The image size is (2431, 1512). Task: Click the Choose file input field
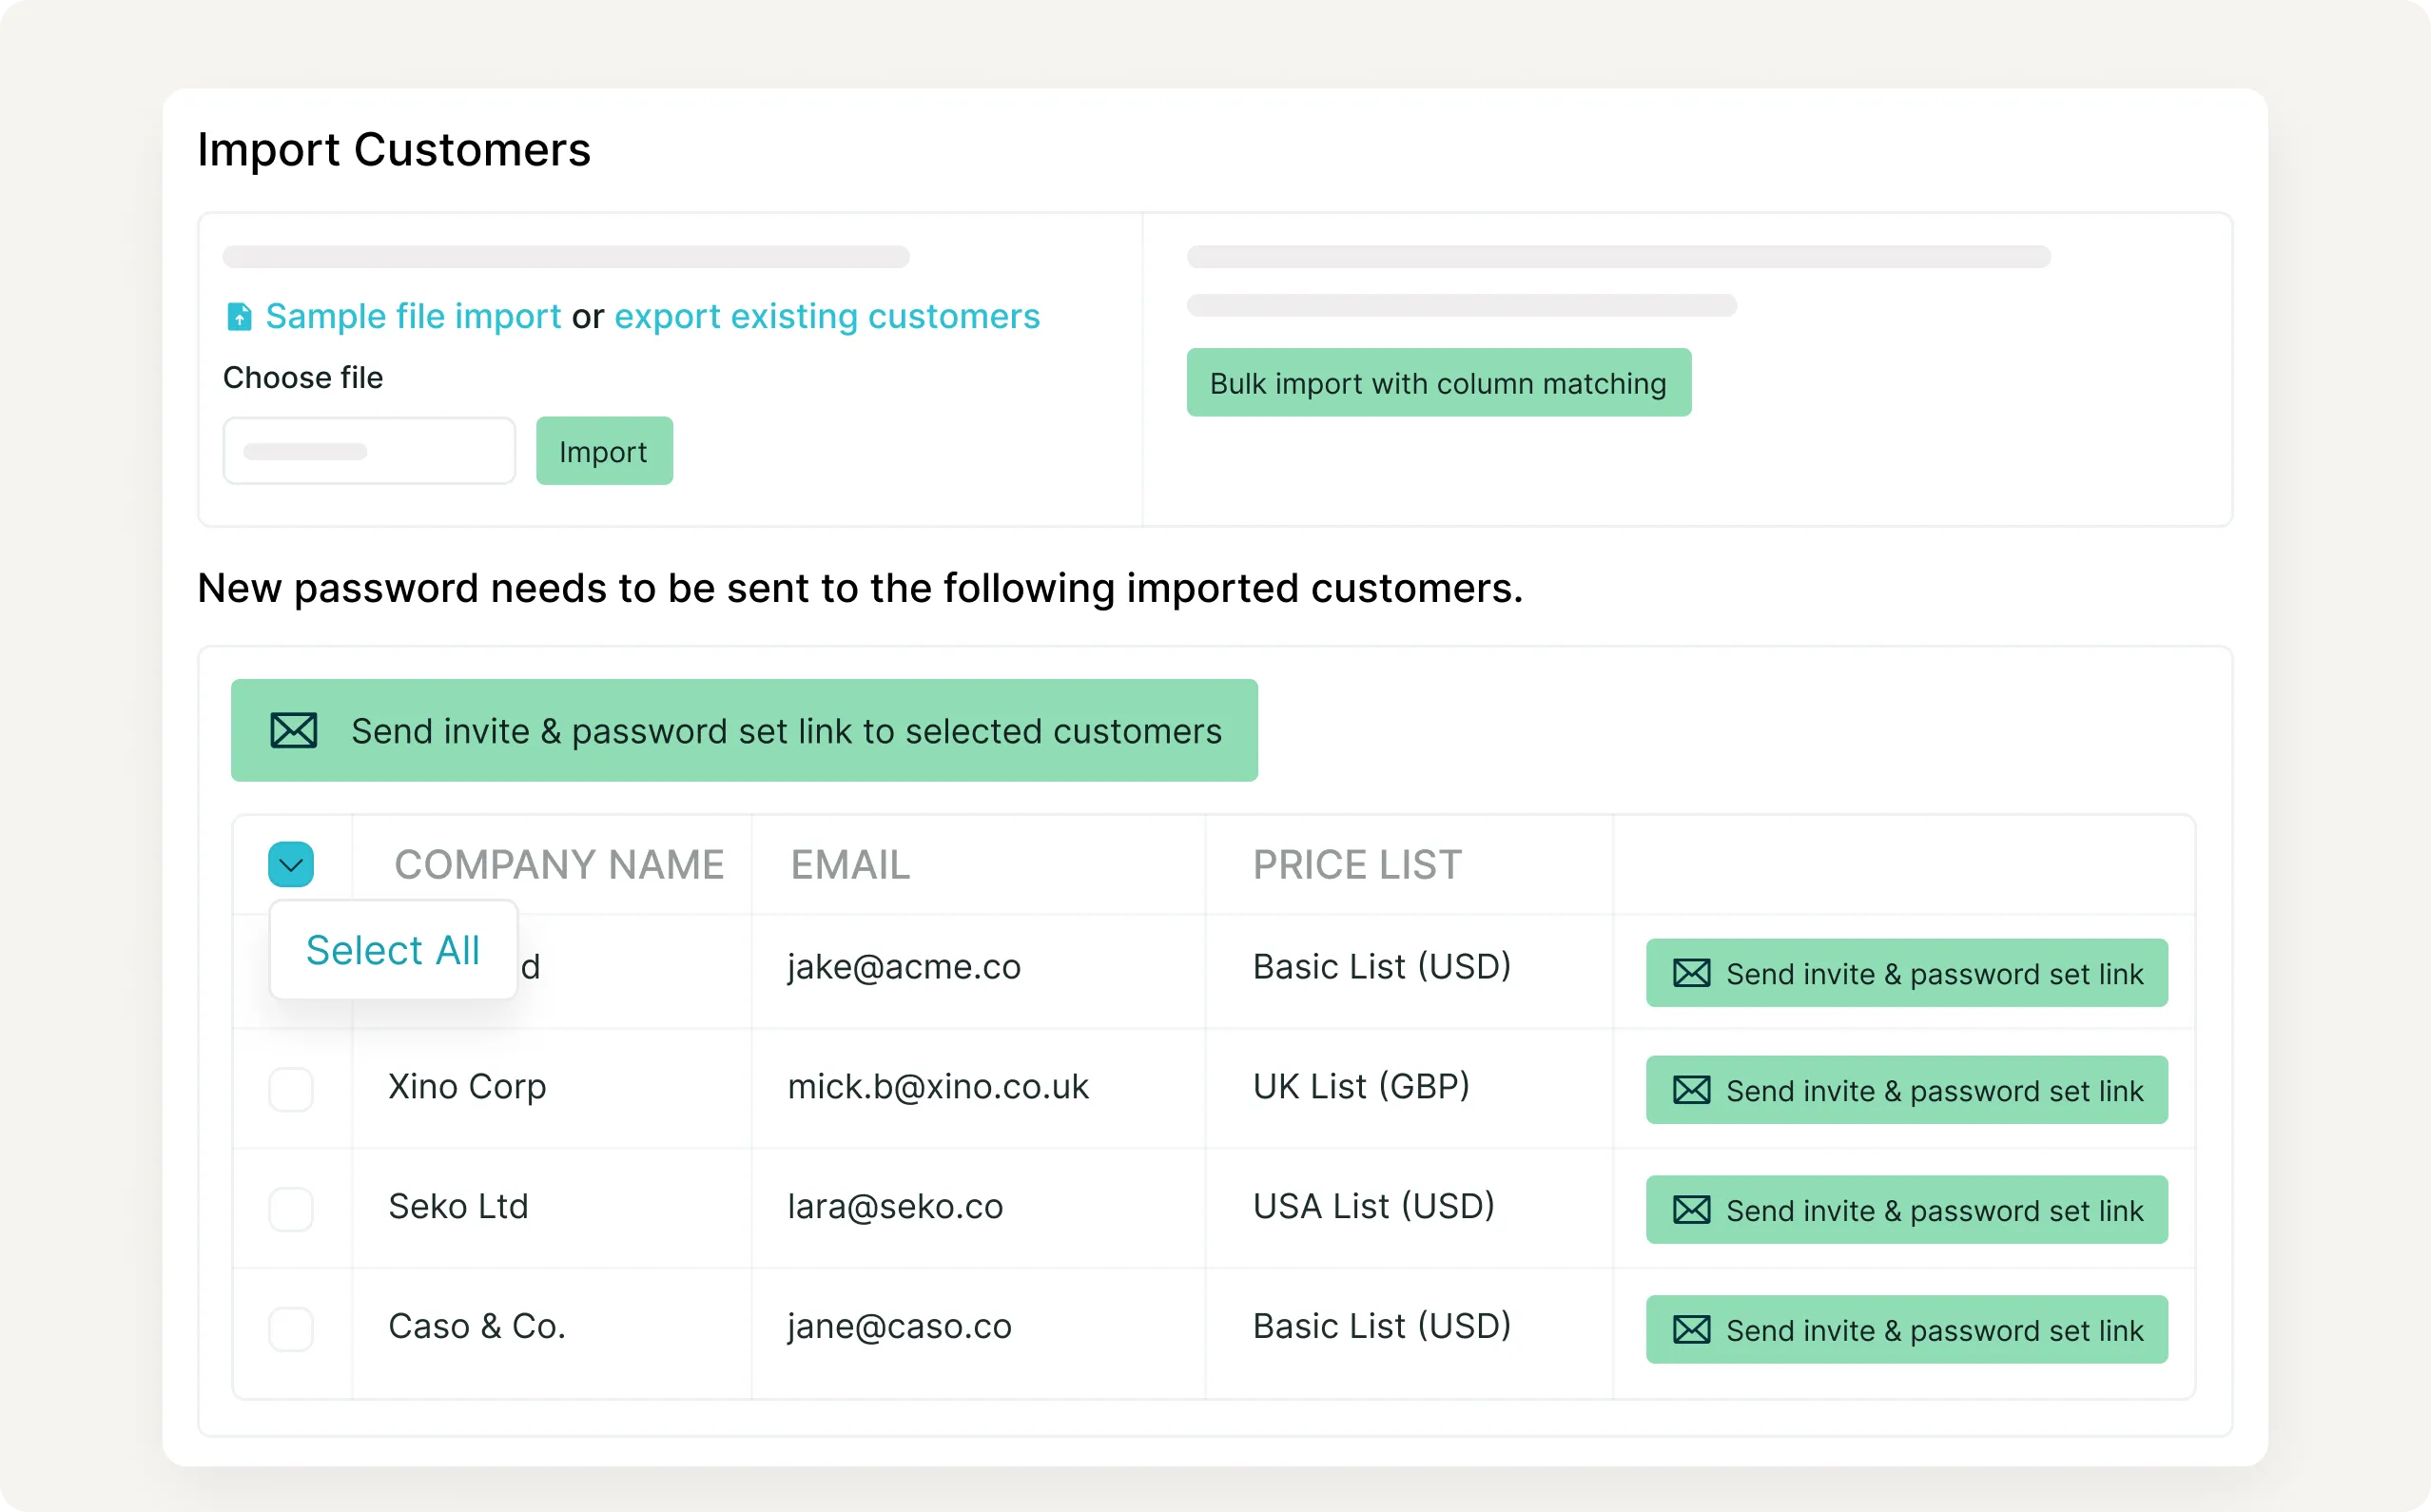coord(369,451)
